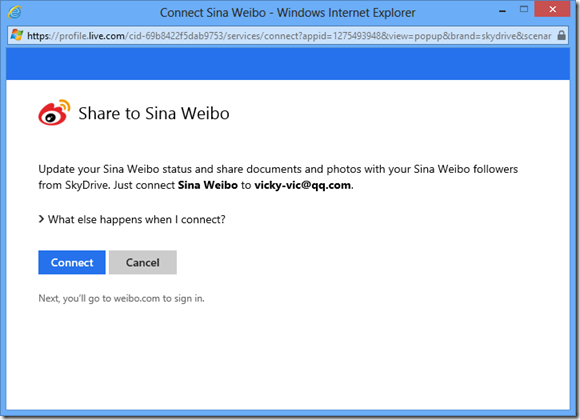
Task: Click the "Update your Sina Weibo status" sentence
Action: (x=278, y=177)
